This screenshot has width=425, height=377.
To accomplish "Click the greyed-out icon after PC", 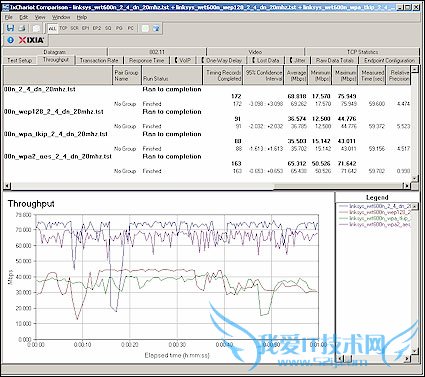I will point(145,28).
